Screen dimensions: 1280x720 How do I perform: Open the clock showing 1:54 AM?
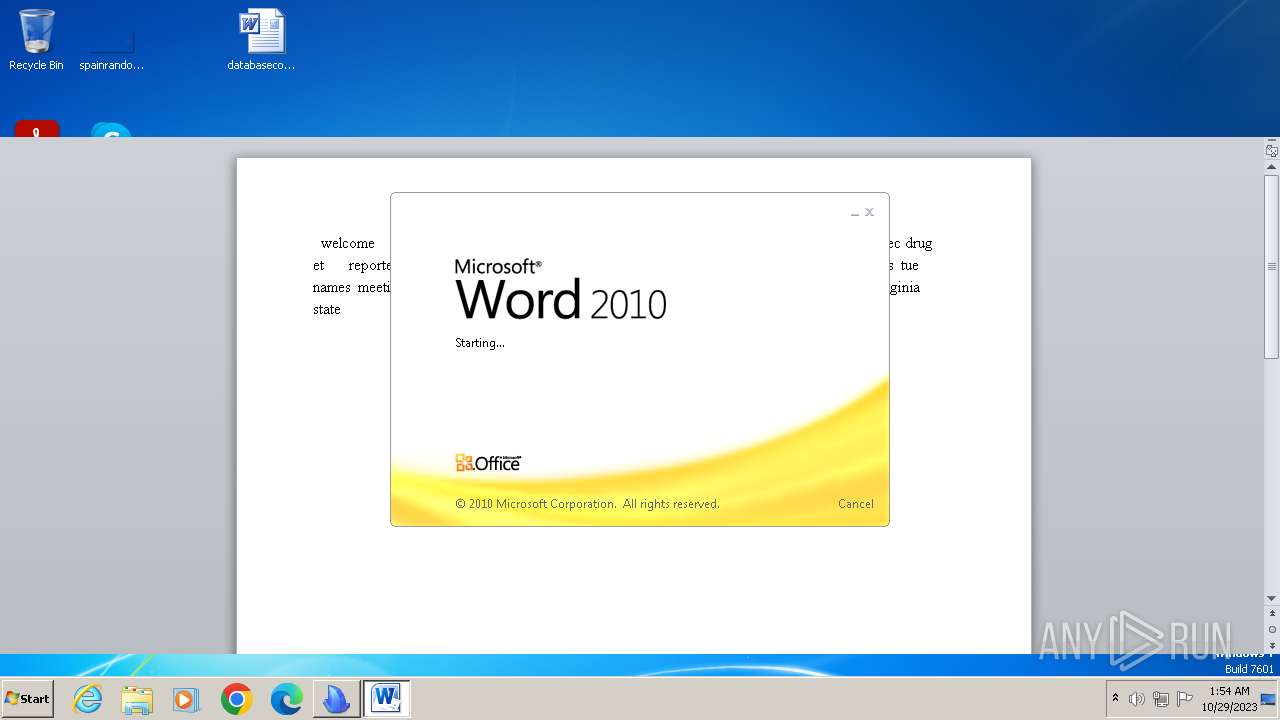(1229, 699)
